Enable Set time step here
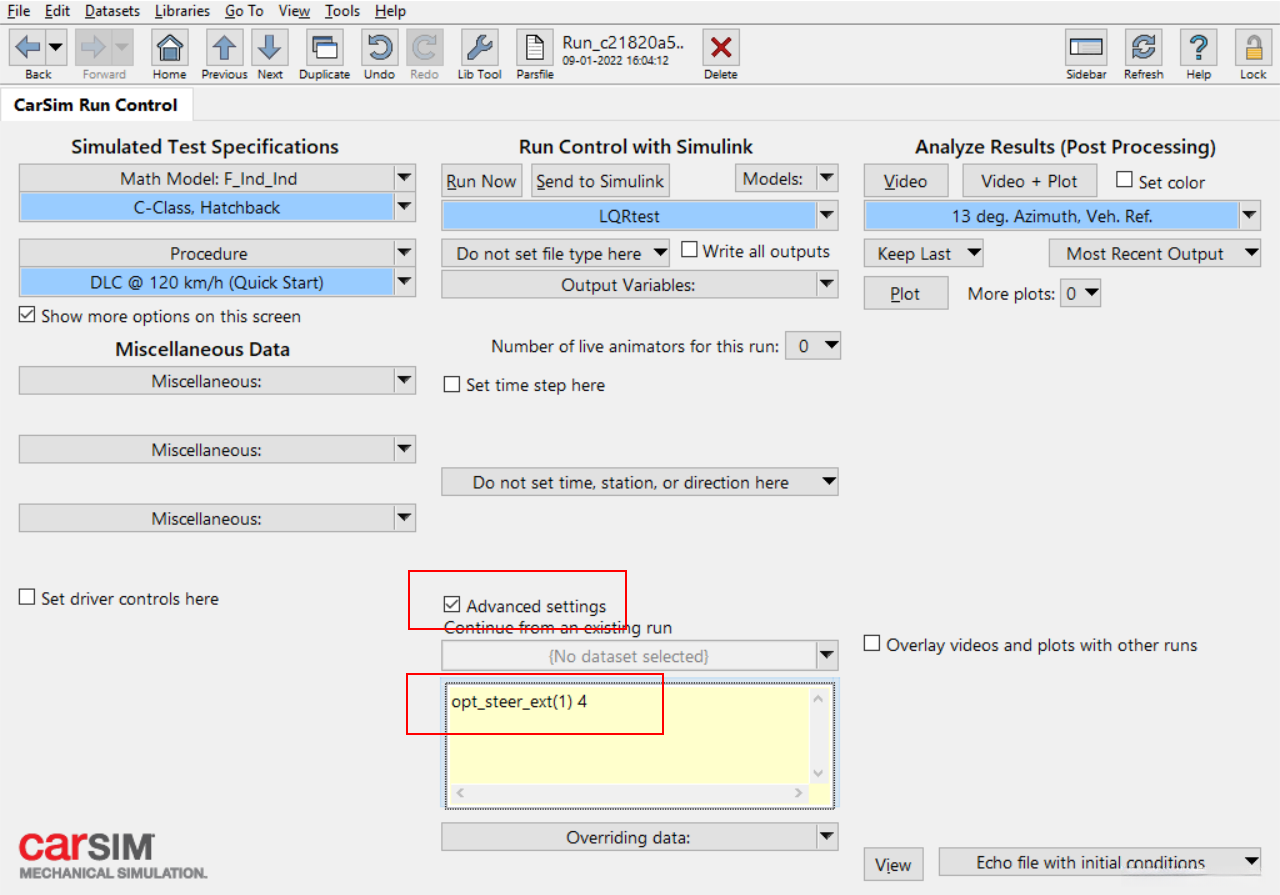The height and width of the screenshot is (895, 1280). pos(452,385)
